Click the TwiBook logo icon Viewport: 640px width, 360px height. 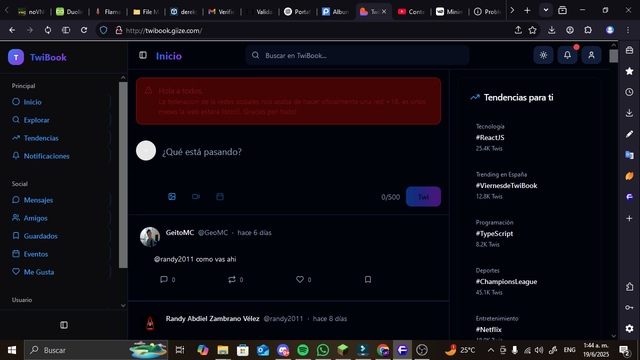tap(16, 57)
